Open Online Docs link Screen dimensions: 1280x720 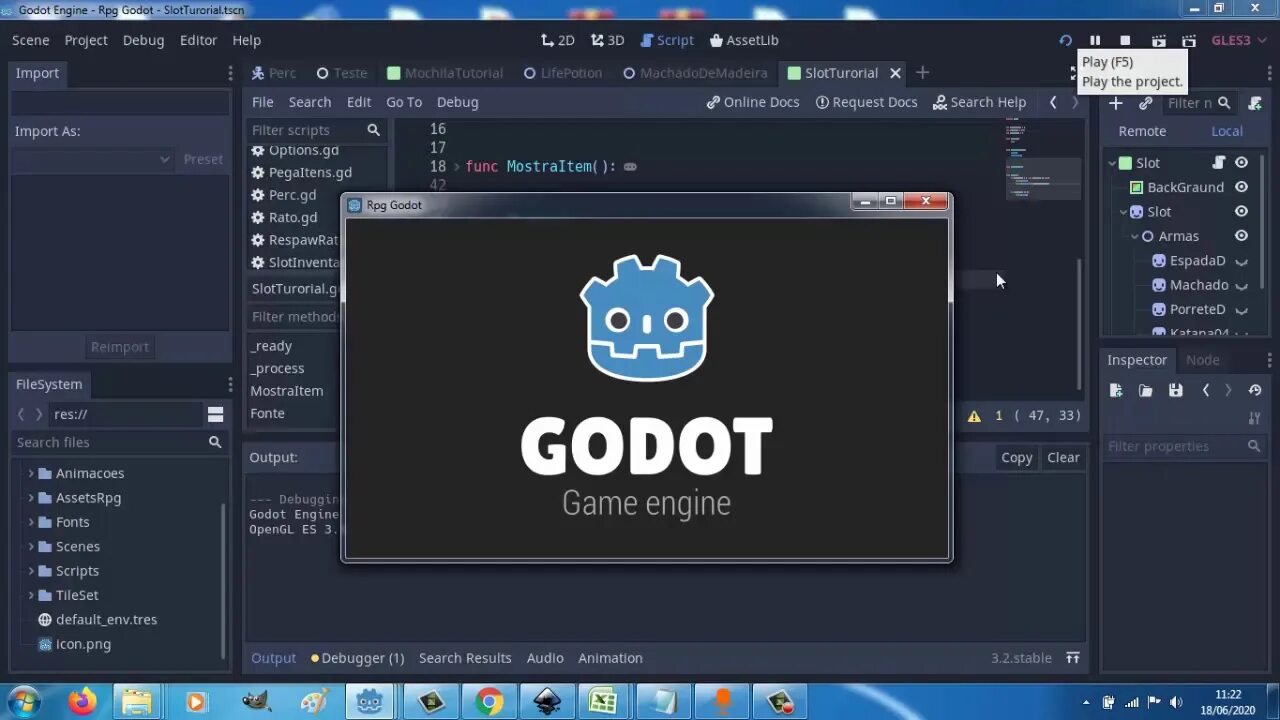pyautogui.click(x=753, y=102)
